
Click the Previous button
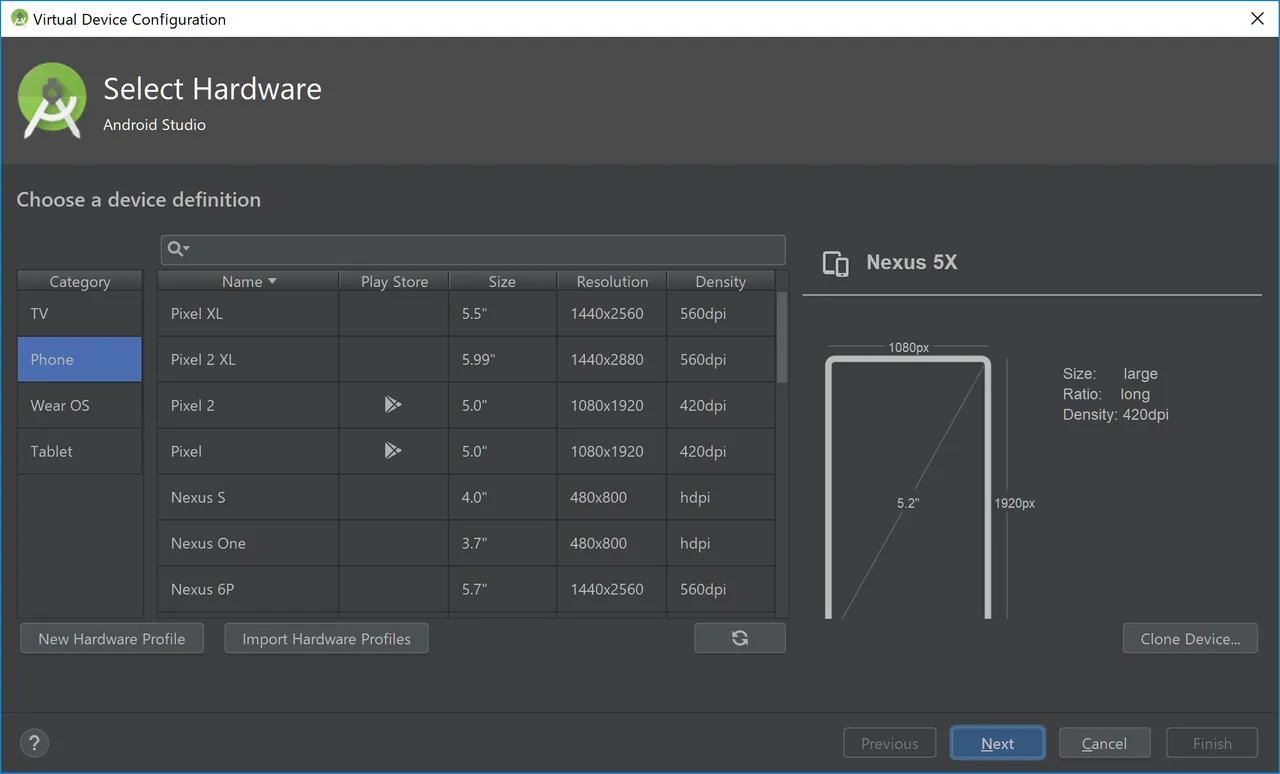pos(889,743)
